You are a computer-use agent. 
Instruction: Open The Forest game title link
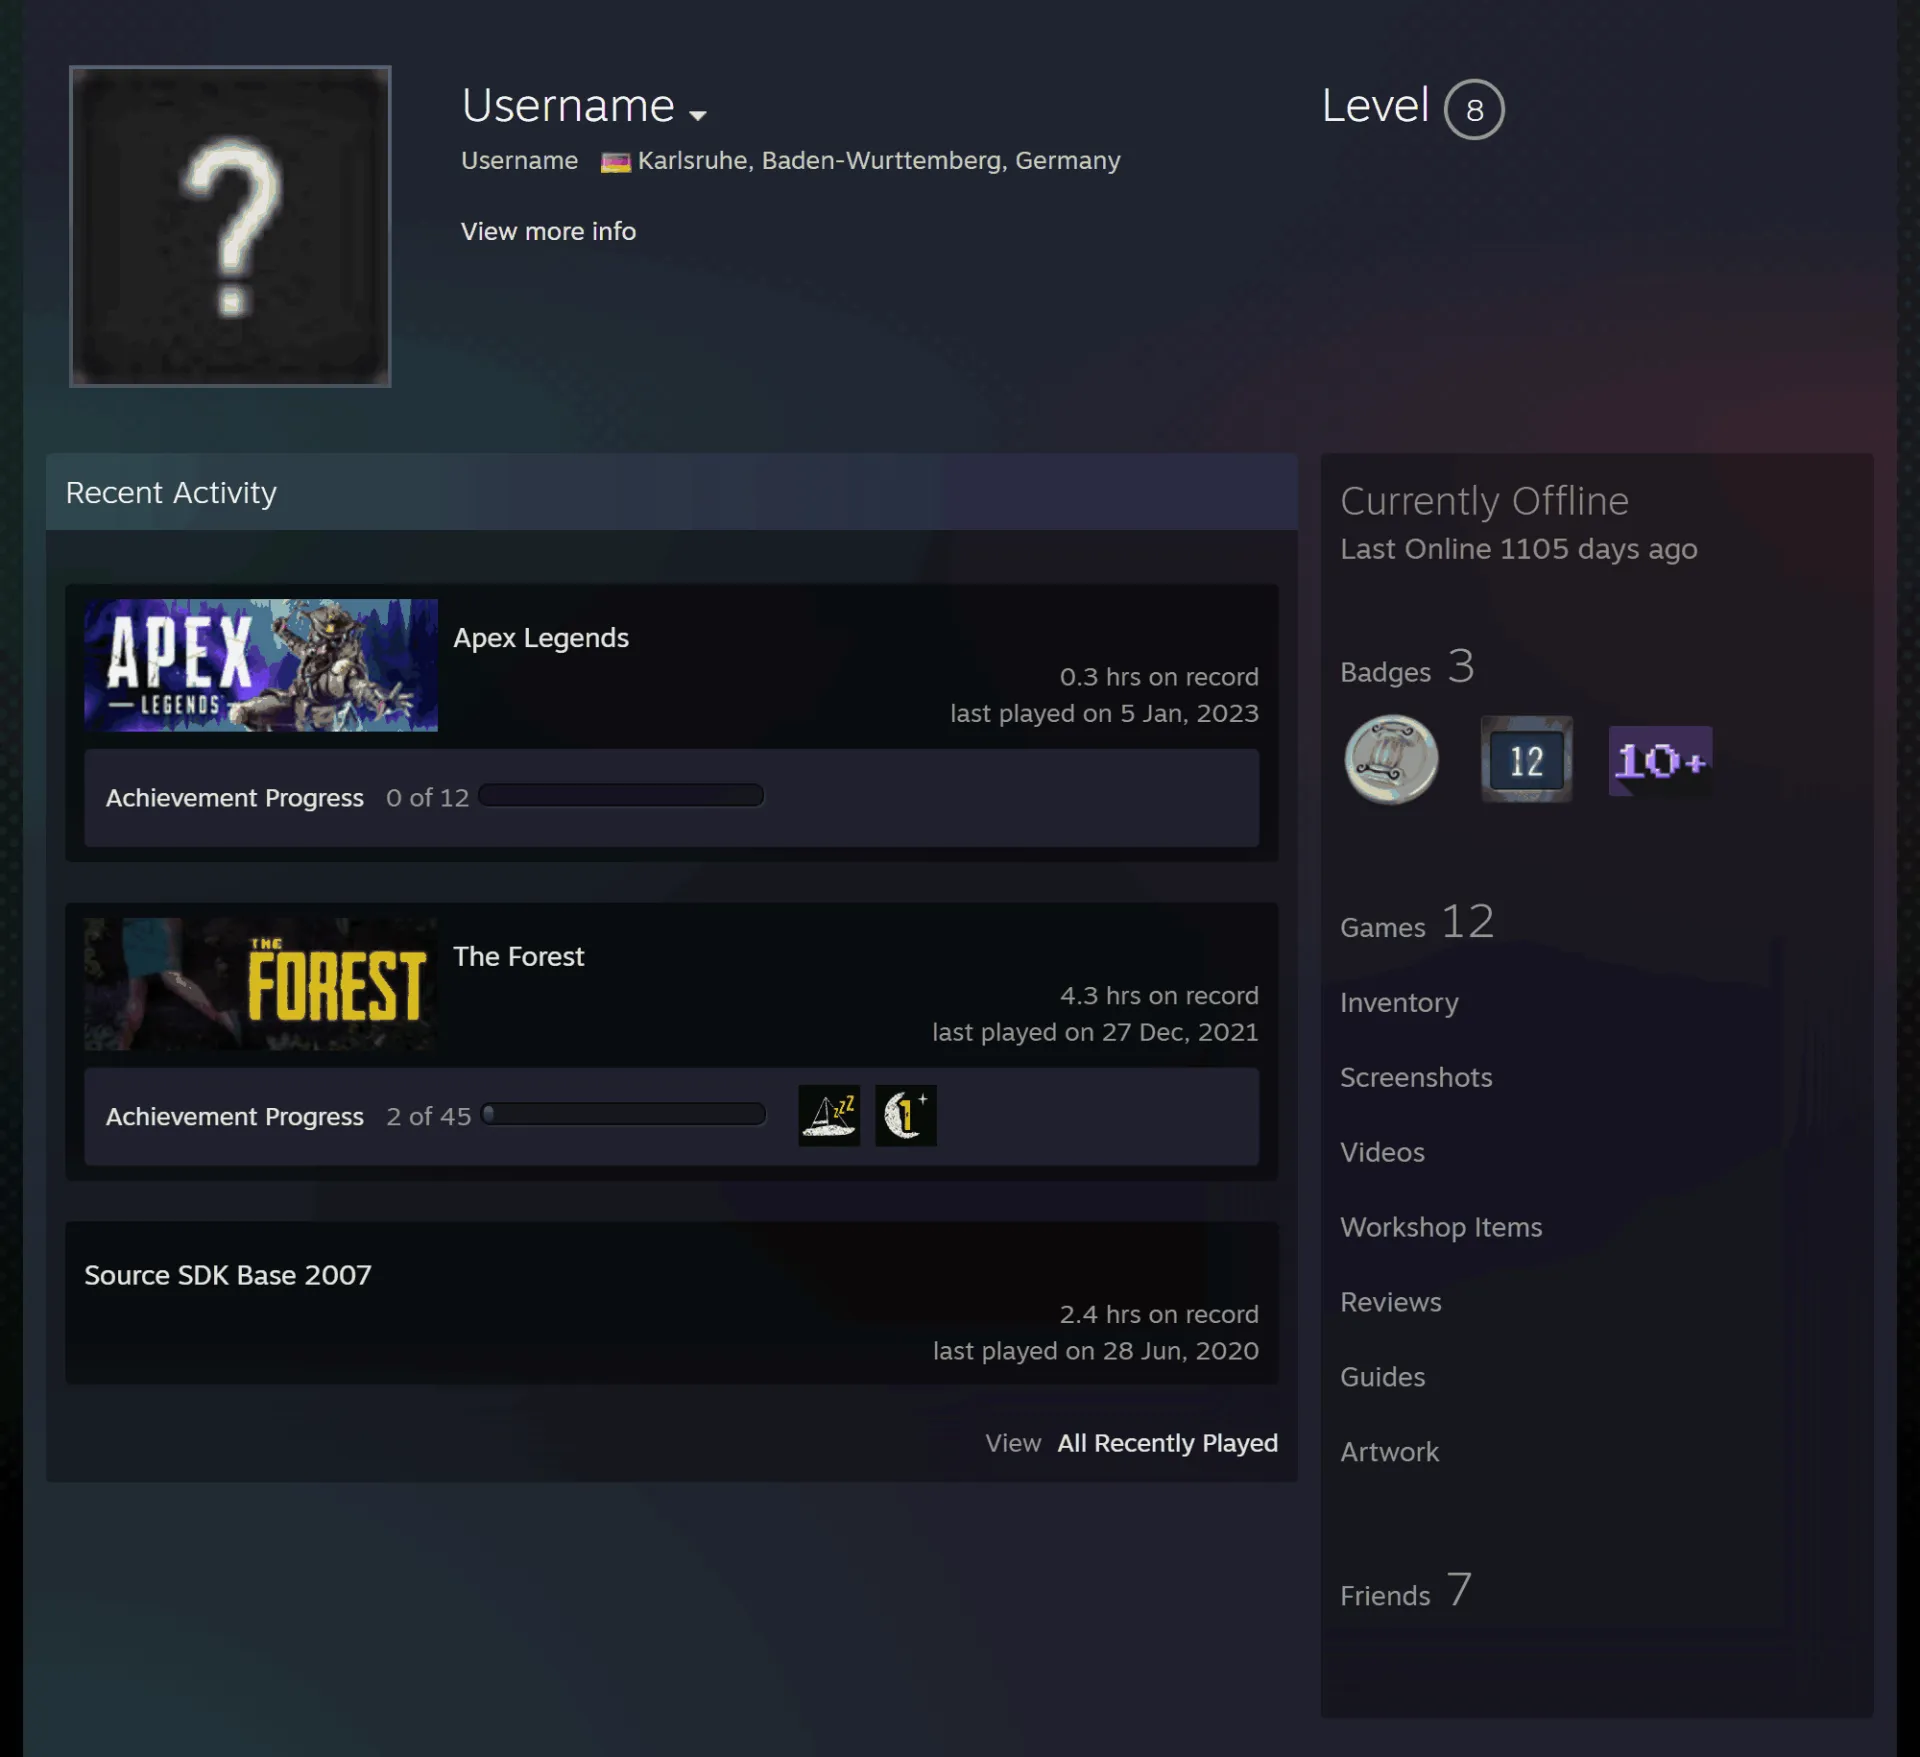(518, 956)
